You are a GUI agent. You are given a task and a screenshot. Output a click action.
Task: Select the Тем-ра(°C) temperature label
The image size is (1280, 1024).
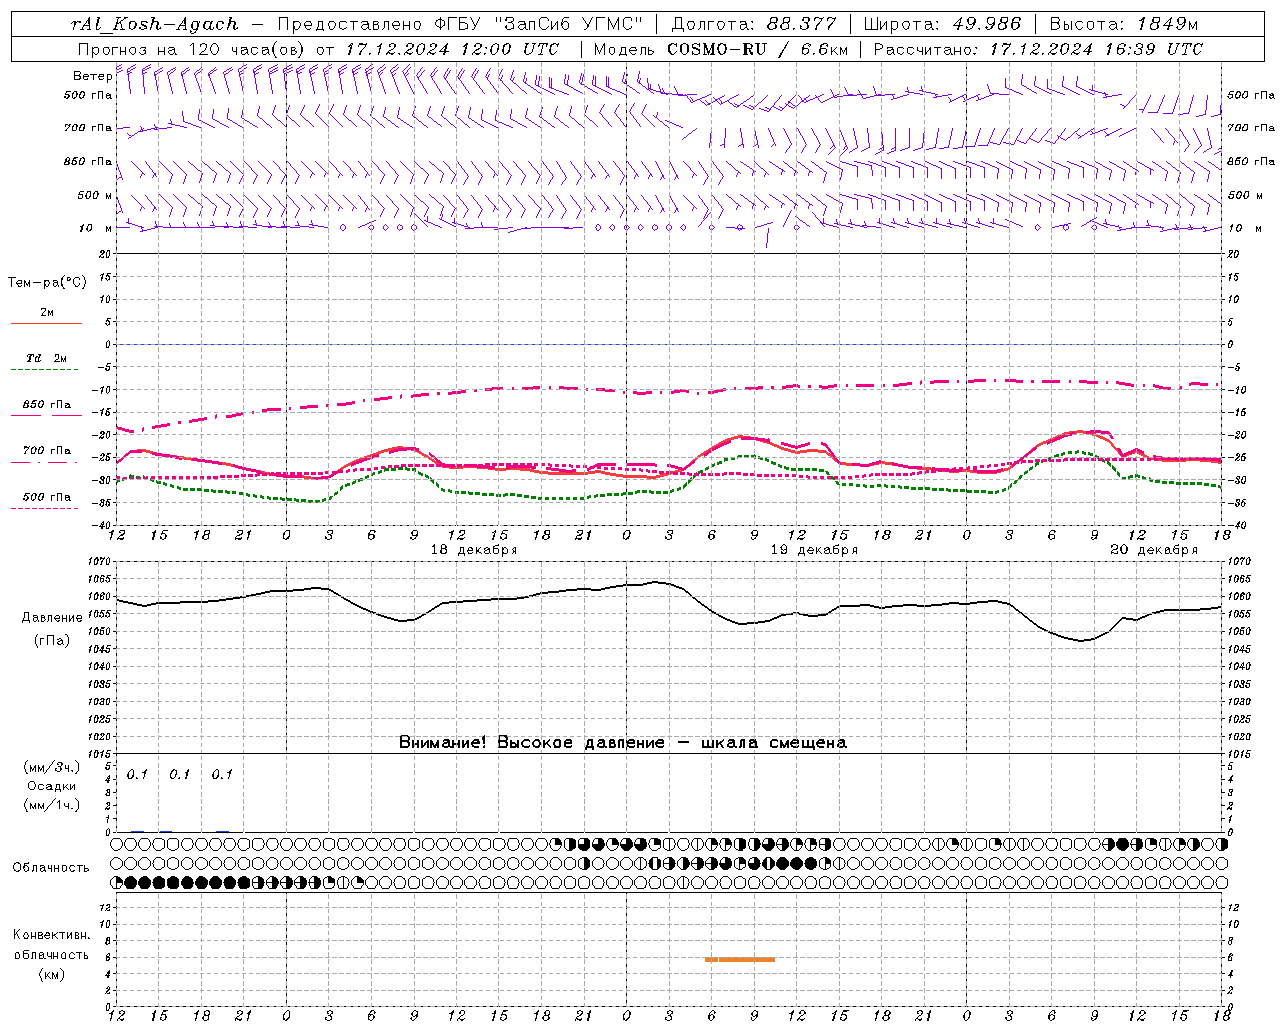point(47,283)
